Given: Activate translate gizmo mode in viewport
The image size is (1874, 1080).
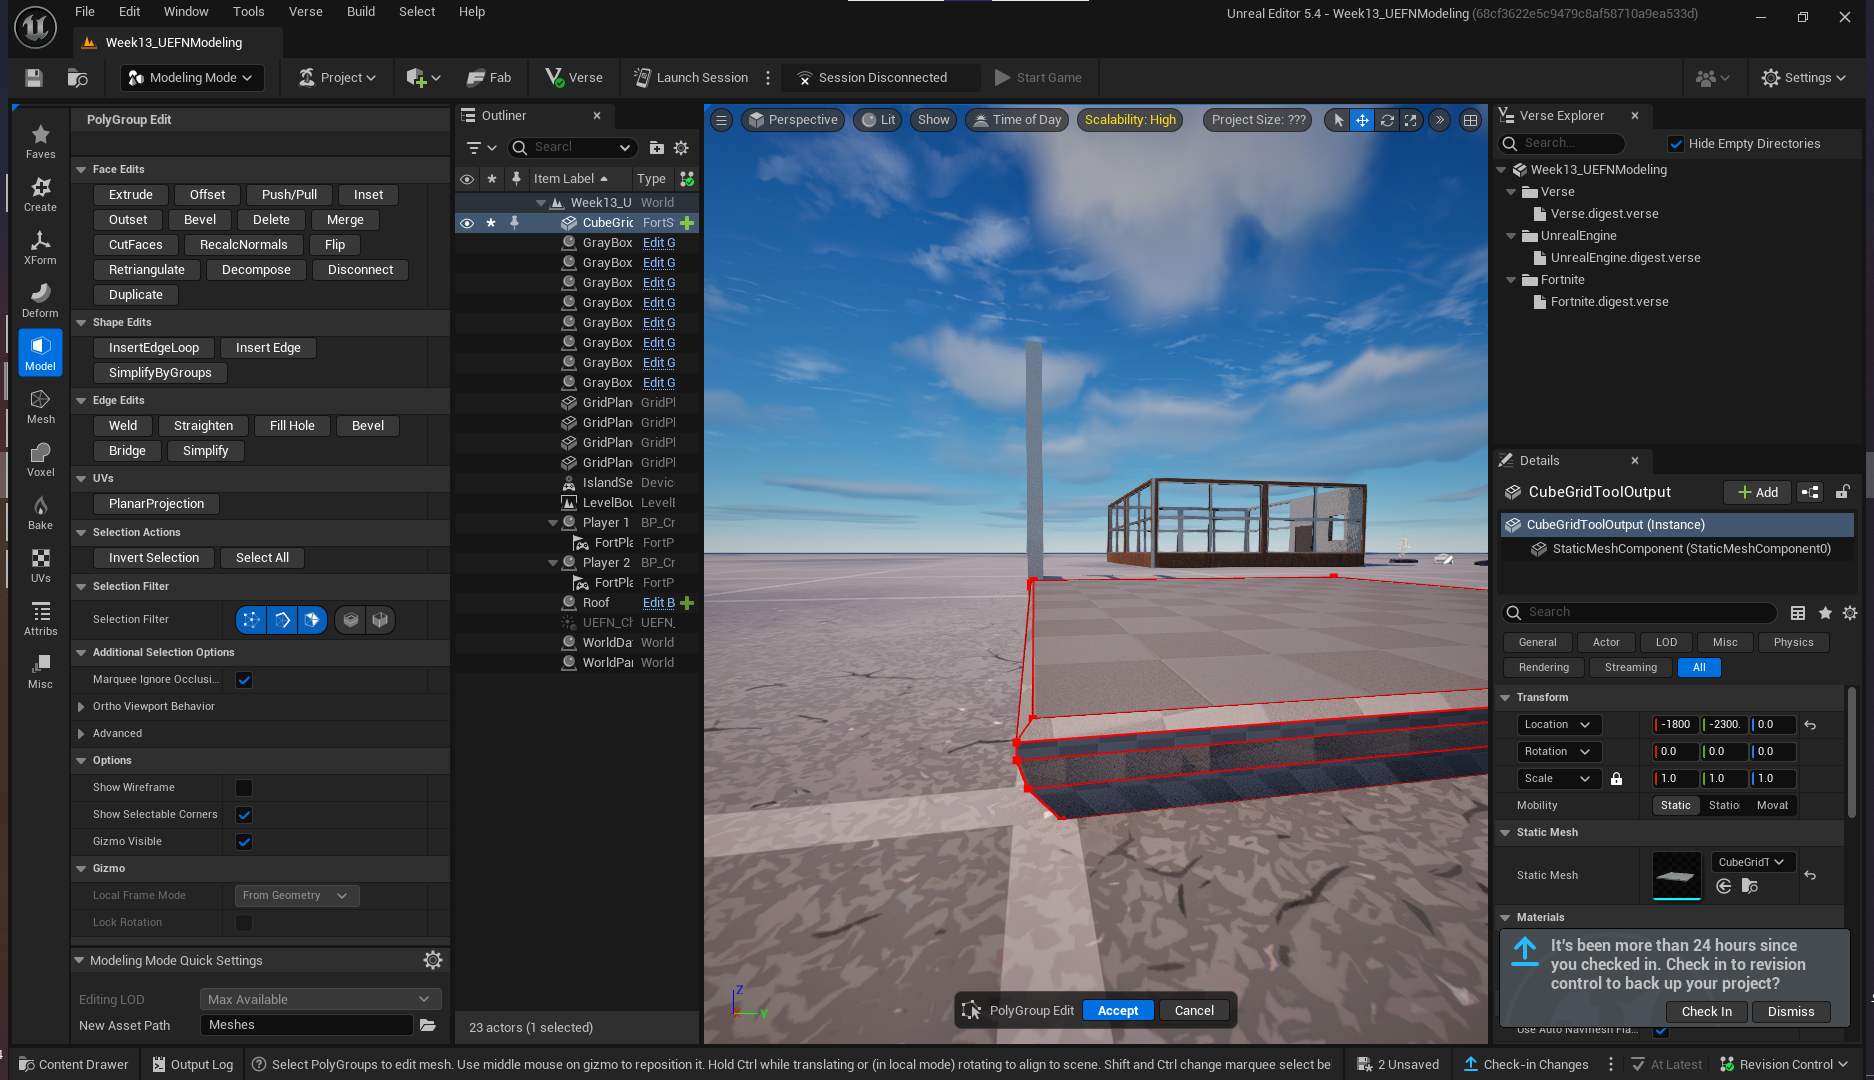Looking at the screenshot, I should point(1362,120).
